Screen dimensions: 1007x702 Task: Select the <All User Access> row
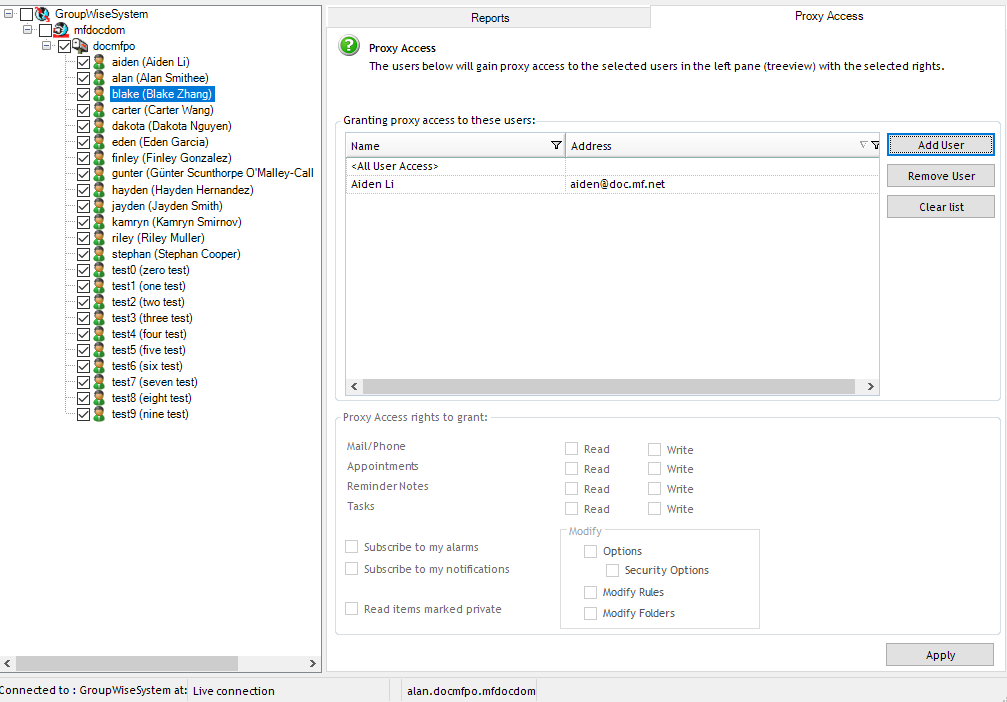point(612,166)
